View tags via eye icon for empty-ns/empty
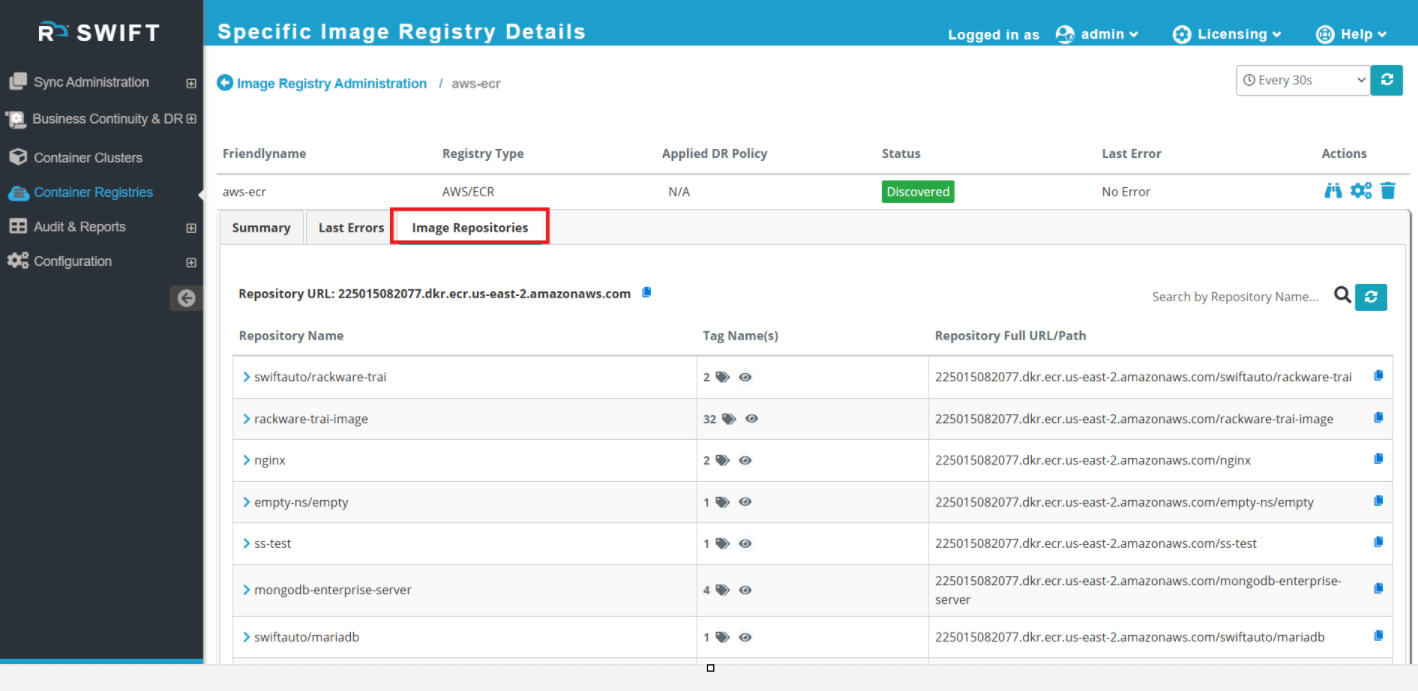The height and width of the screenshot is (691, 1418). coord(745,502)
